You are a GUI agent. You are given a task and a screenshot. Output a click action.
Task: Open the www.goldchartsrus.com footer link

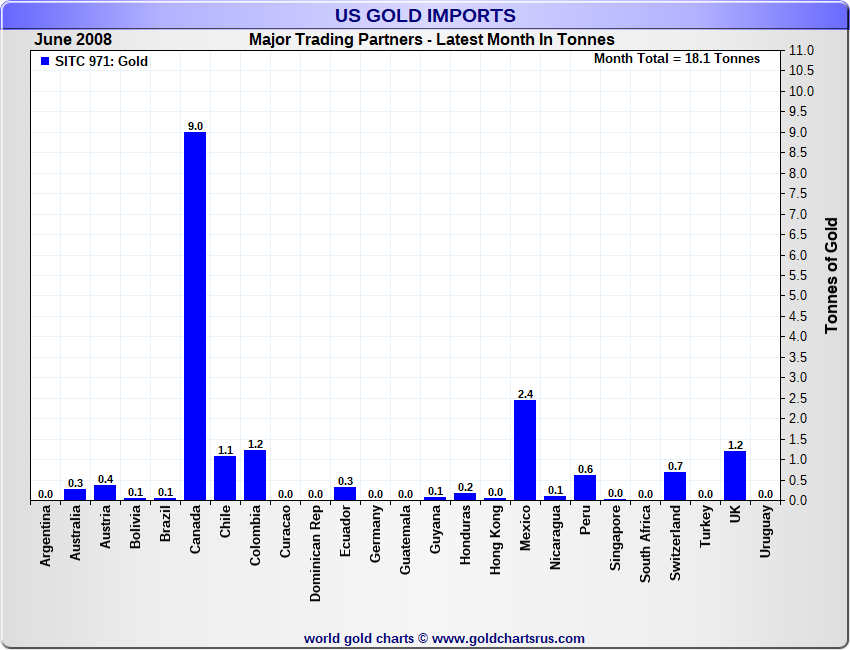[508, 638]
